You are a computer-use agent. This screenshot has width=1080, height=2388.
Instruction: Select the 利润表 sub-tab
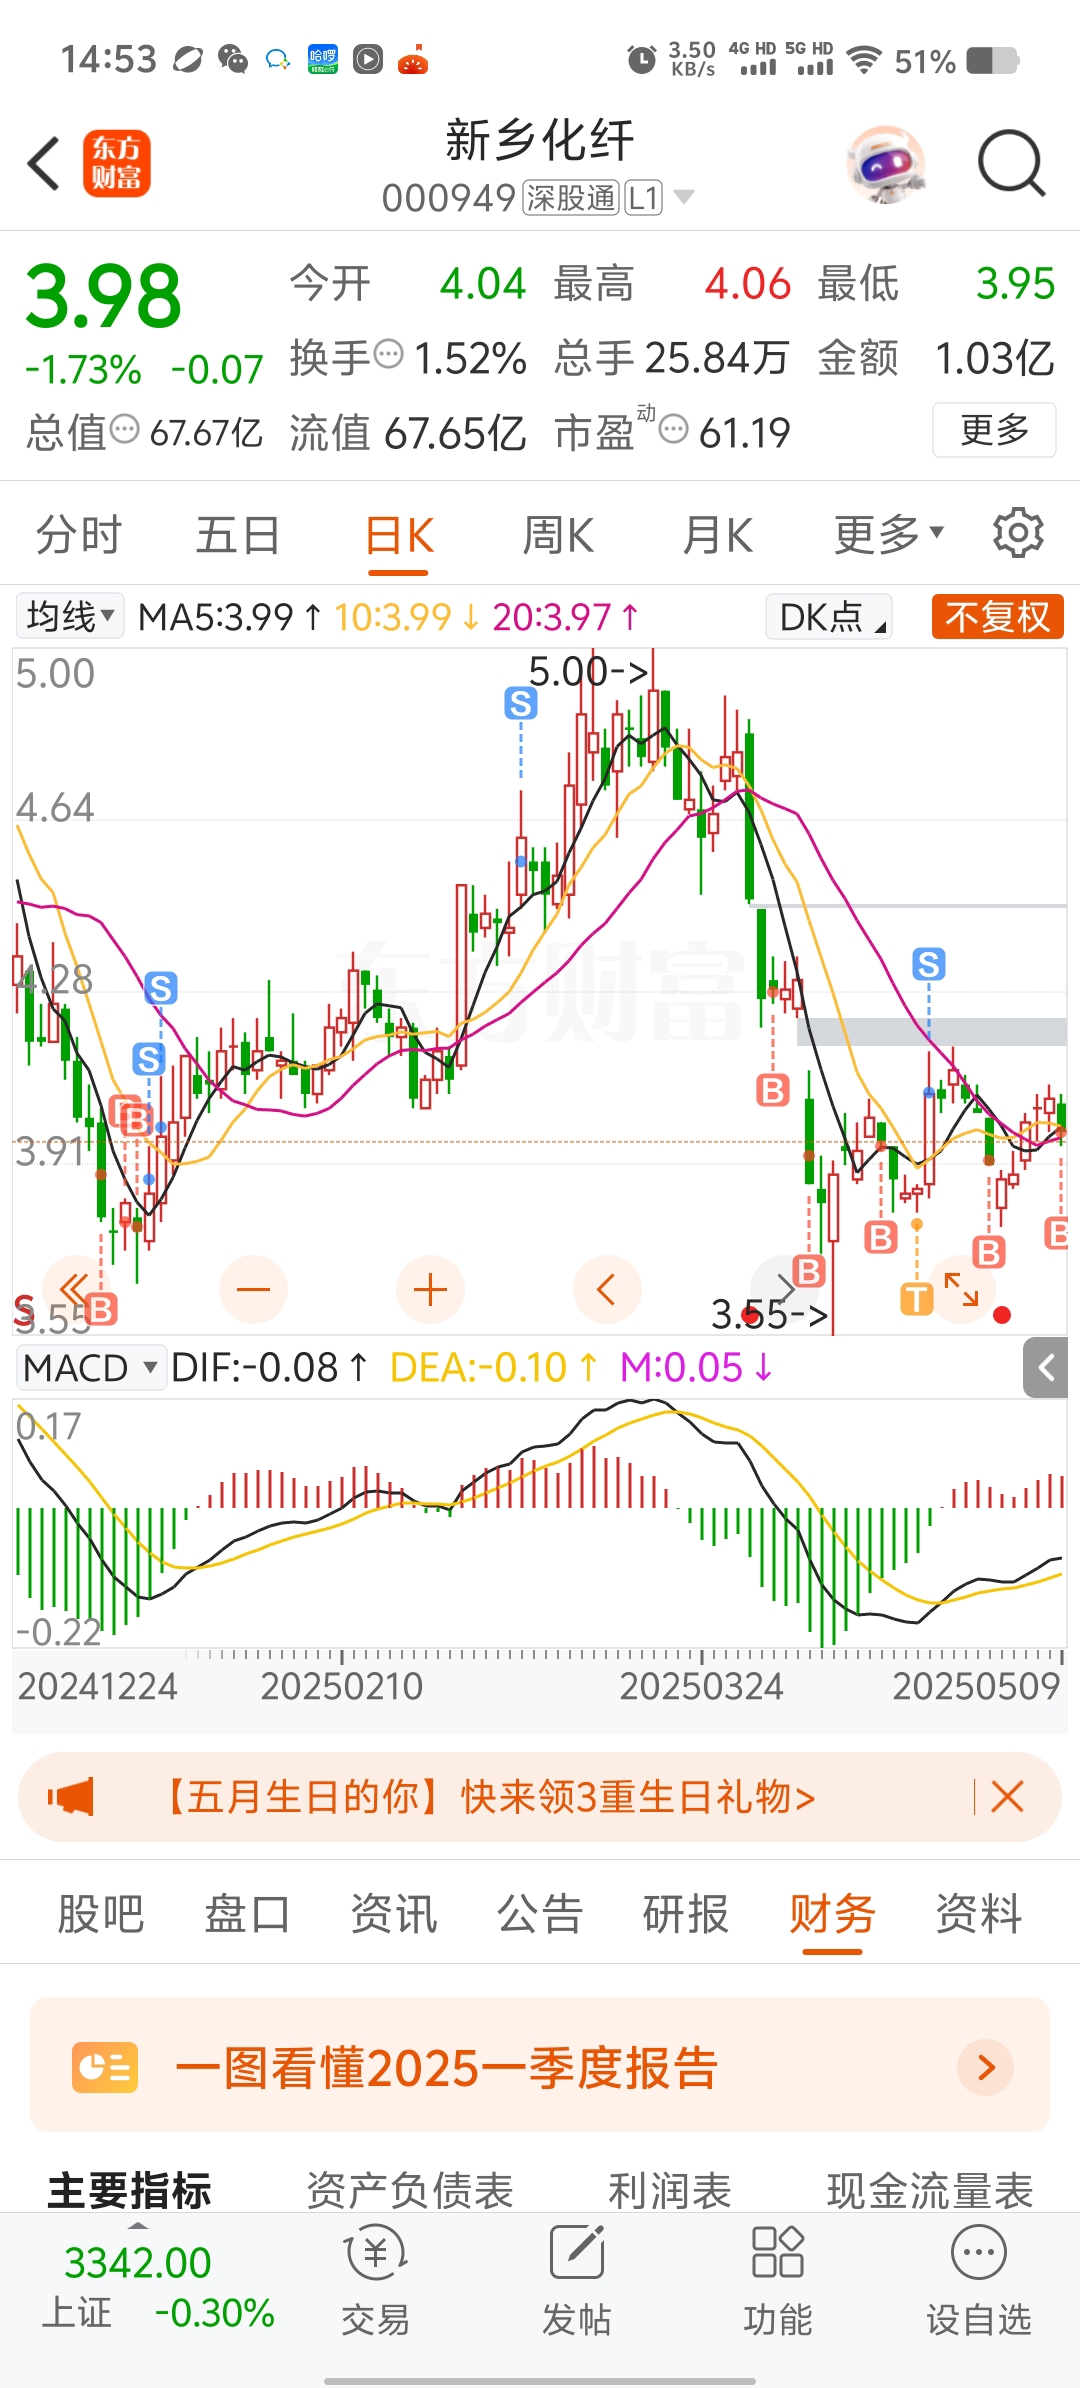point(670,2190)
